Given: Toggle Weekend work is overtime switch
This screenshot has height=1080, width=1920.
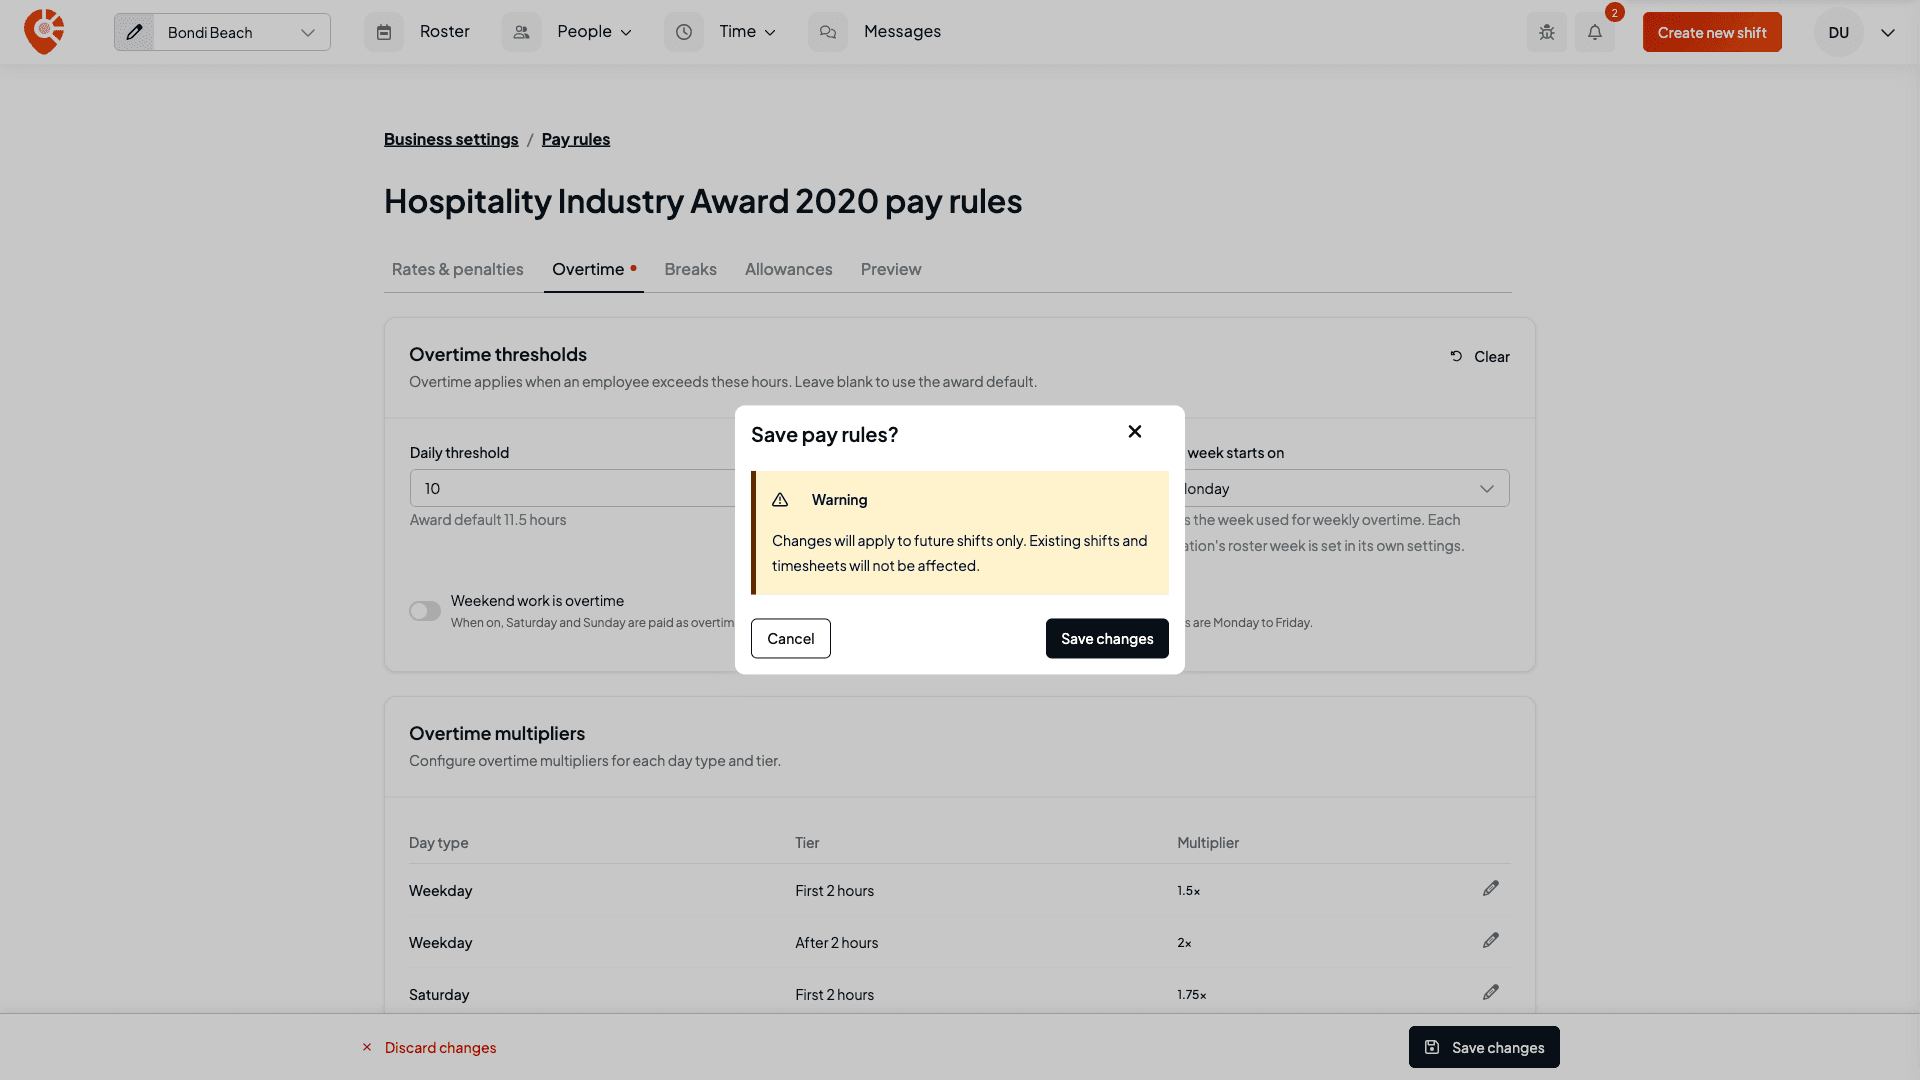Looking at the screenshot, I should pos(425,611).
